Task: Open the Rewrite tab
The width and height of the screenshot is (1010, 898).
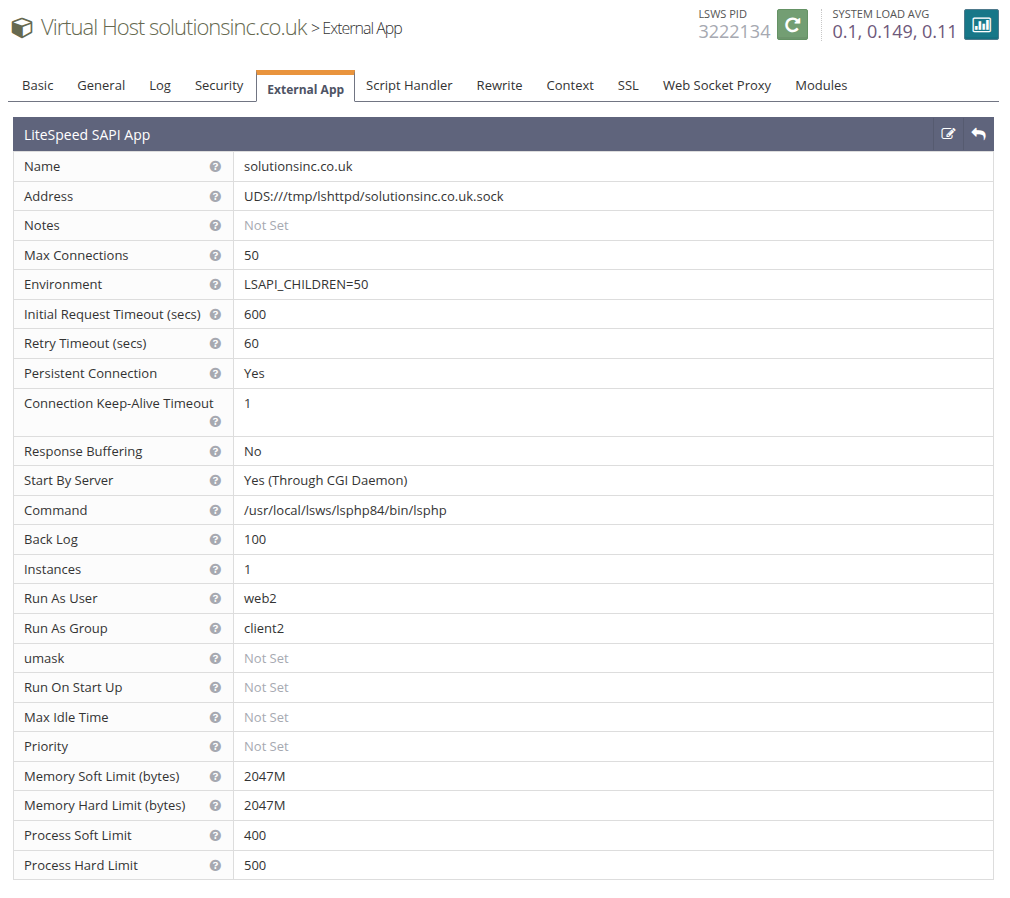Action: click(499, 86)
